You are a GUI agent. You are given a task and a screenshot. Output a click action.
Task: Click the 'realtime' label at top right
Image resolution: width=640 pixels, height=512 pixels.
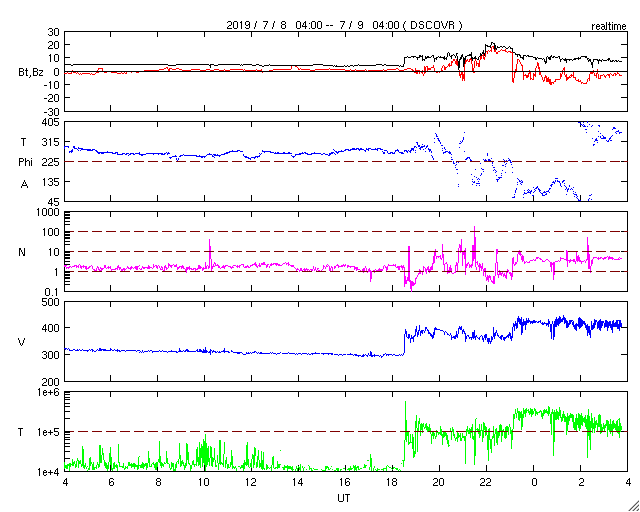coord(609,27)
